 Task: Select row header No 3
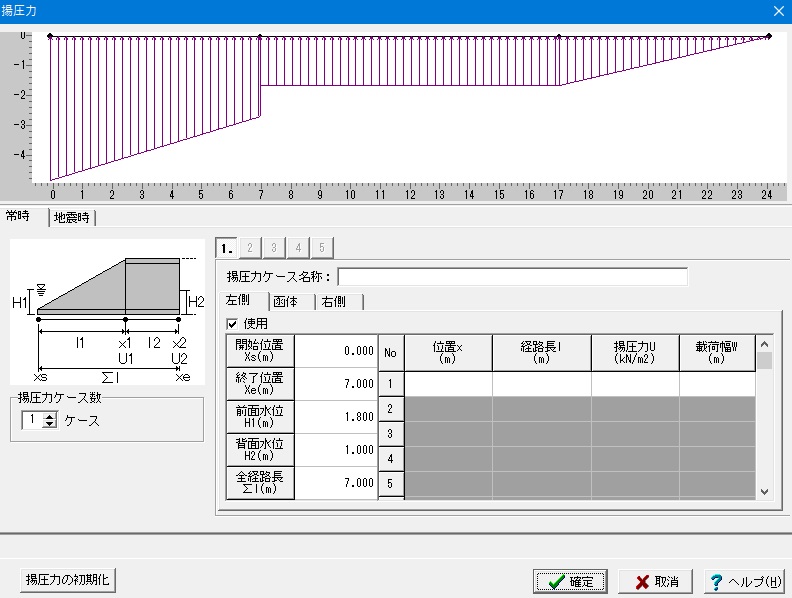390,434
